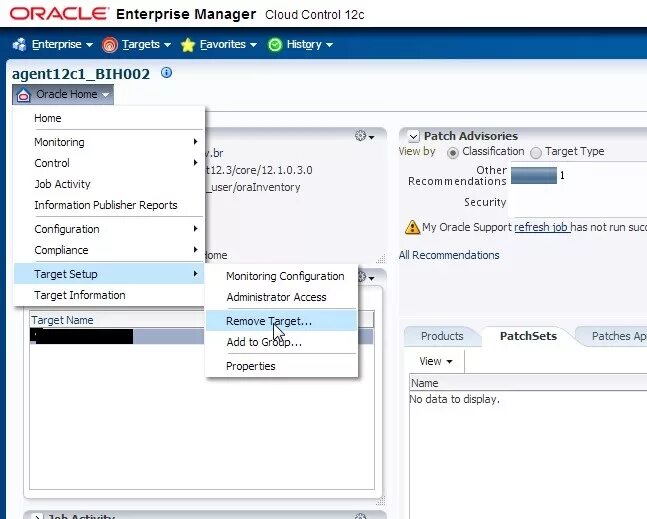Screen dimensions: 647x519
Task: Open Job Activity menu entry
Action: [109, 184]
